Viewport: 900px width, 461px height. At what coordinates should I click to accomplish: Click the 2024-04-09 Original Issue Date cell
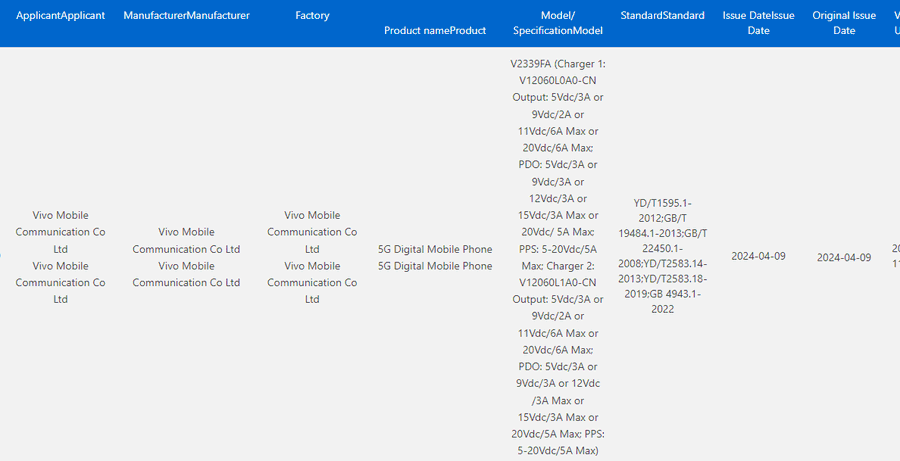(x=844, y=257)
